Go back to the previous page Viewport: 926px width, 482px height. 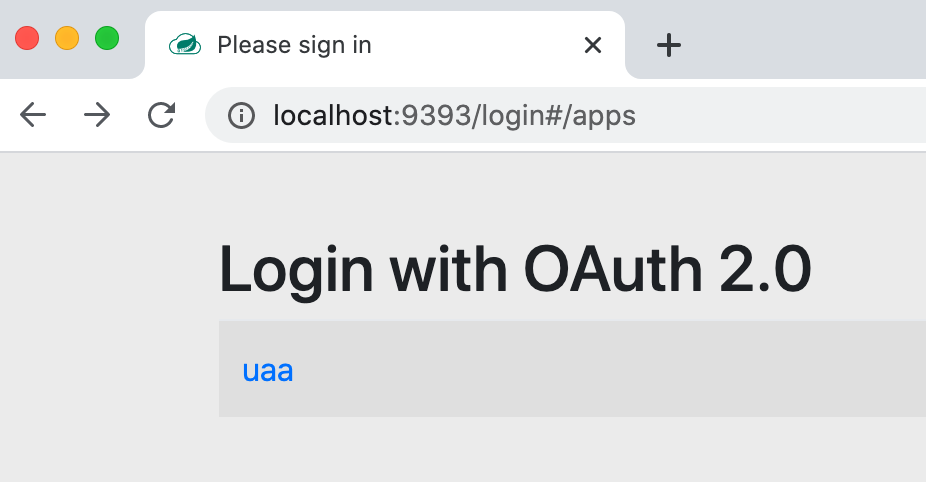tap(33, 116)
